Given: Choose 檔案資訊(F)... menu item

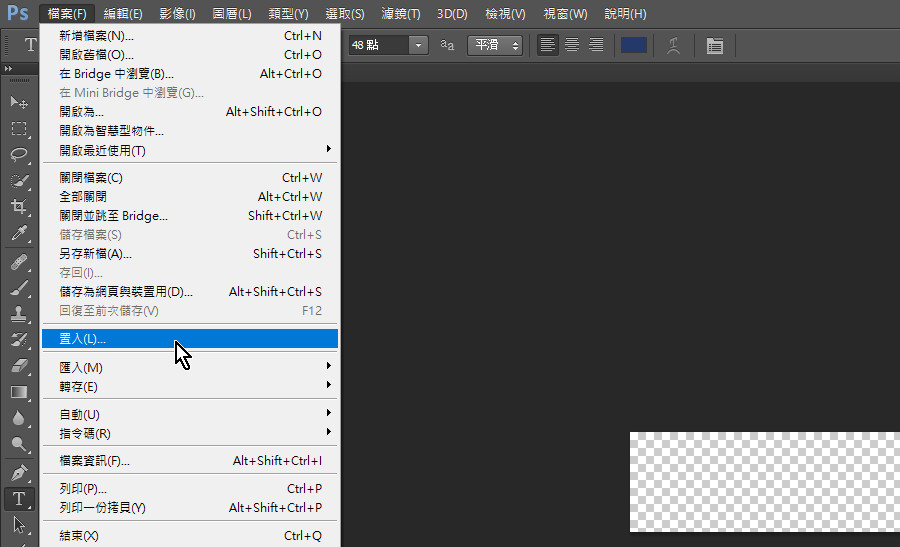Looking at the screenshot, I should [190, 460].
